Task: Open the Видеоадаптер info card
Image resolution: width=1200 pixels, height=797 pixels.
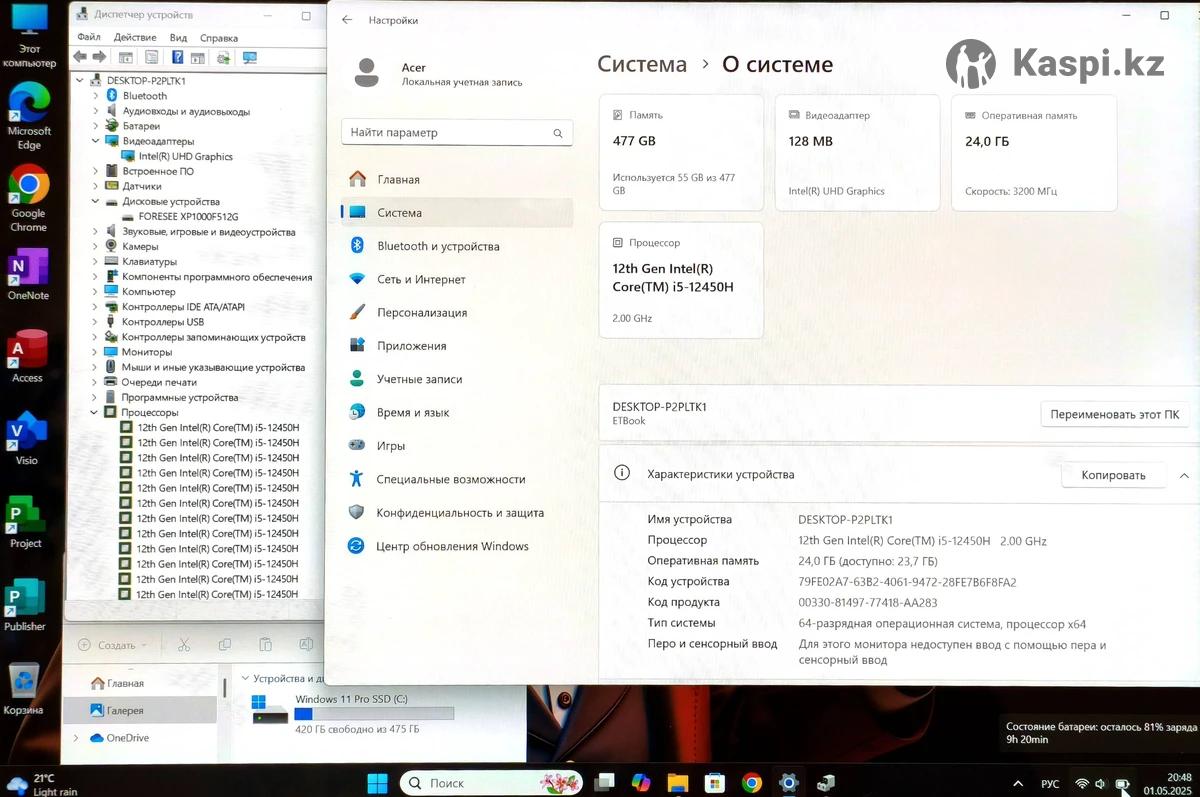Action: point(857,153)
